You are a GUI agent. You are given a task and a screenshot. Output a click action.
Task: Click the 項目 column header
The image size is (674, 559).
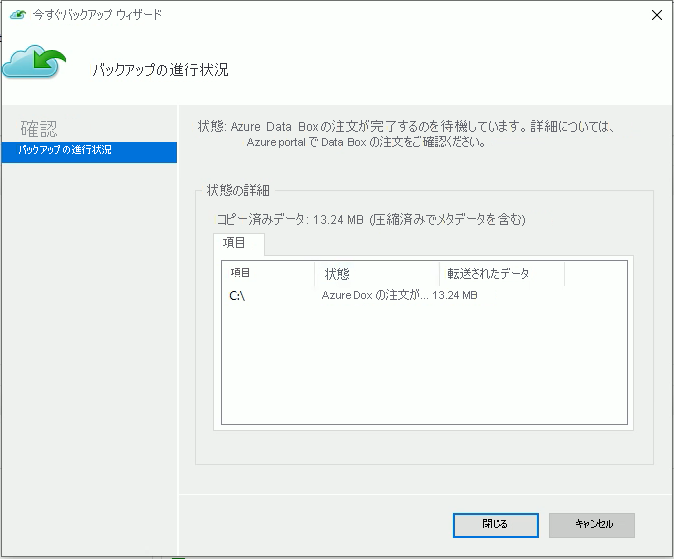[x=268, y=273]
